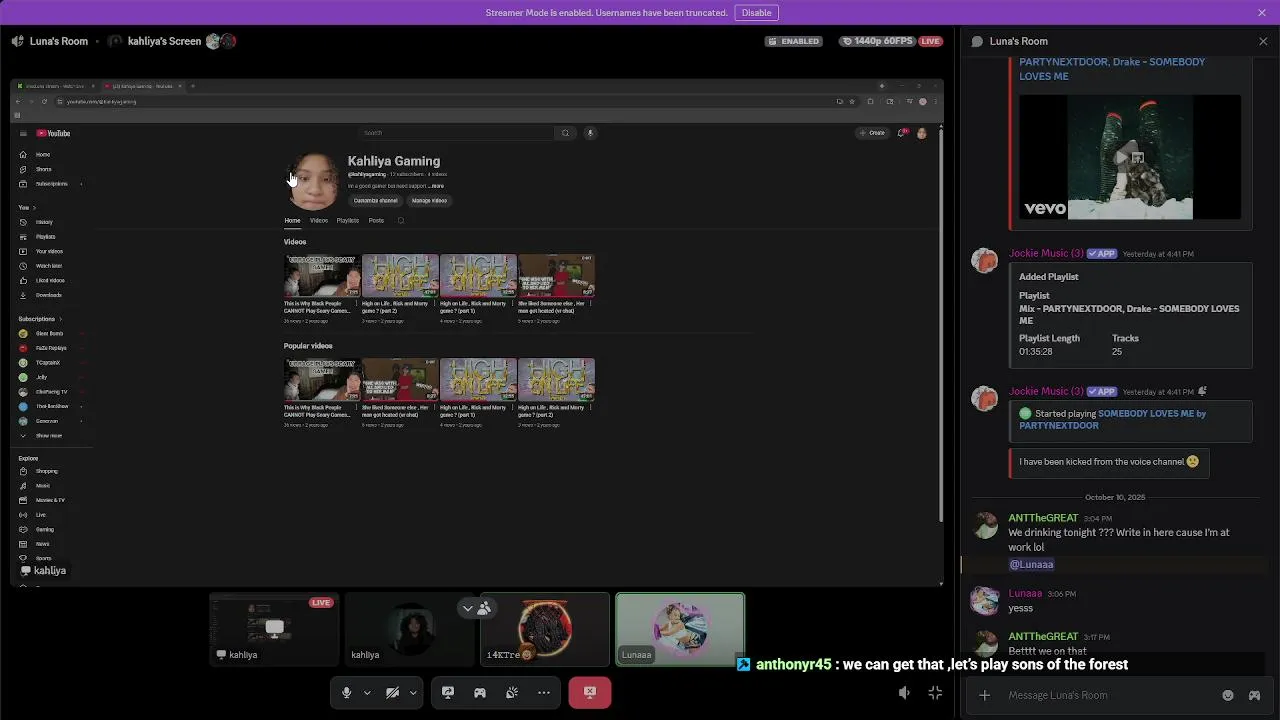Open Watch later in YouTube sidebar
This screenshot has width=1280, height=720.
tap(49, 266)
